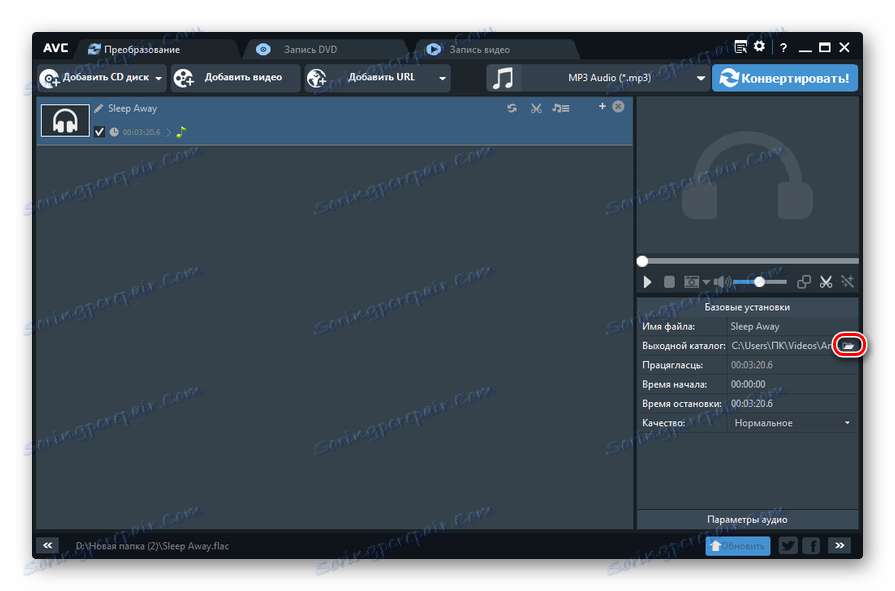Open settings gear in title bar
The width and height of the screenshot is (895, 591).
(x=759, y=47)
